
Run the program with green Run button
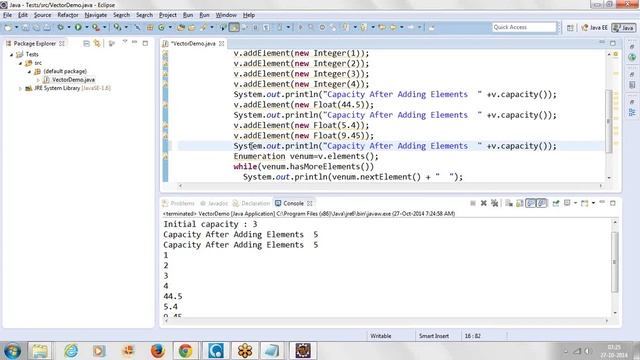[x=78, y=27]
